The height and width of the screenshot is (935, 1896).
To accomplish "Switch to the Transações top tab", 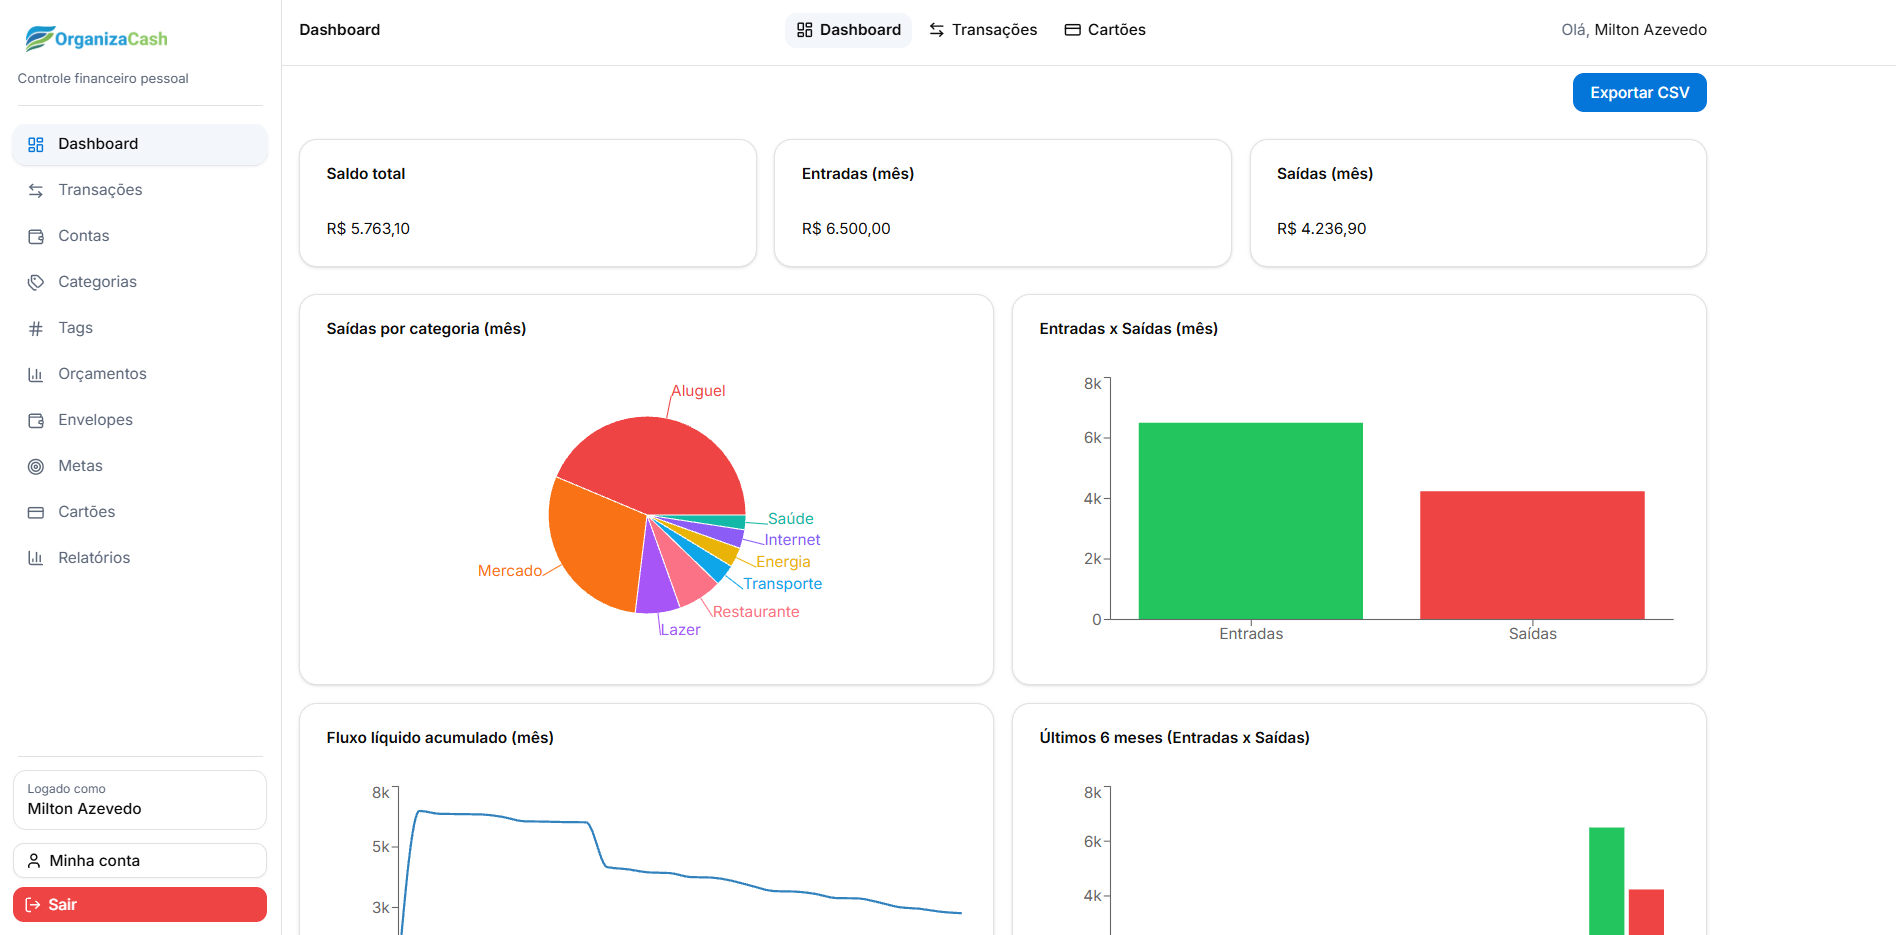I will [x=983, y=30].
